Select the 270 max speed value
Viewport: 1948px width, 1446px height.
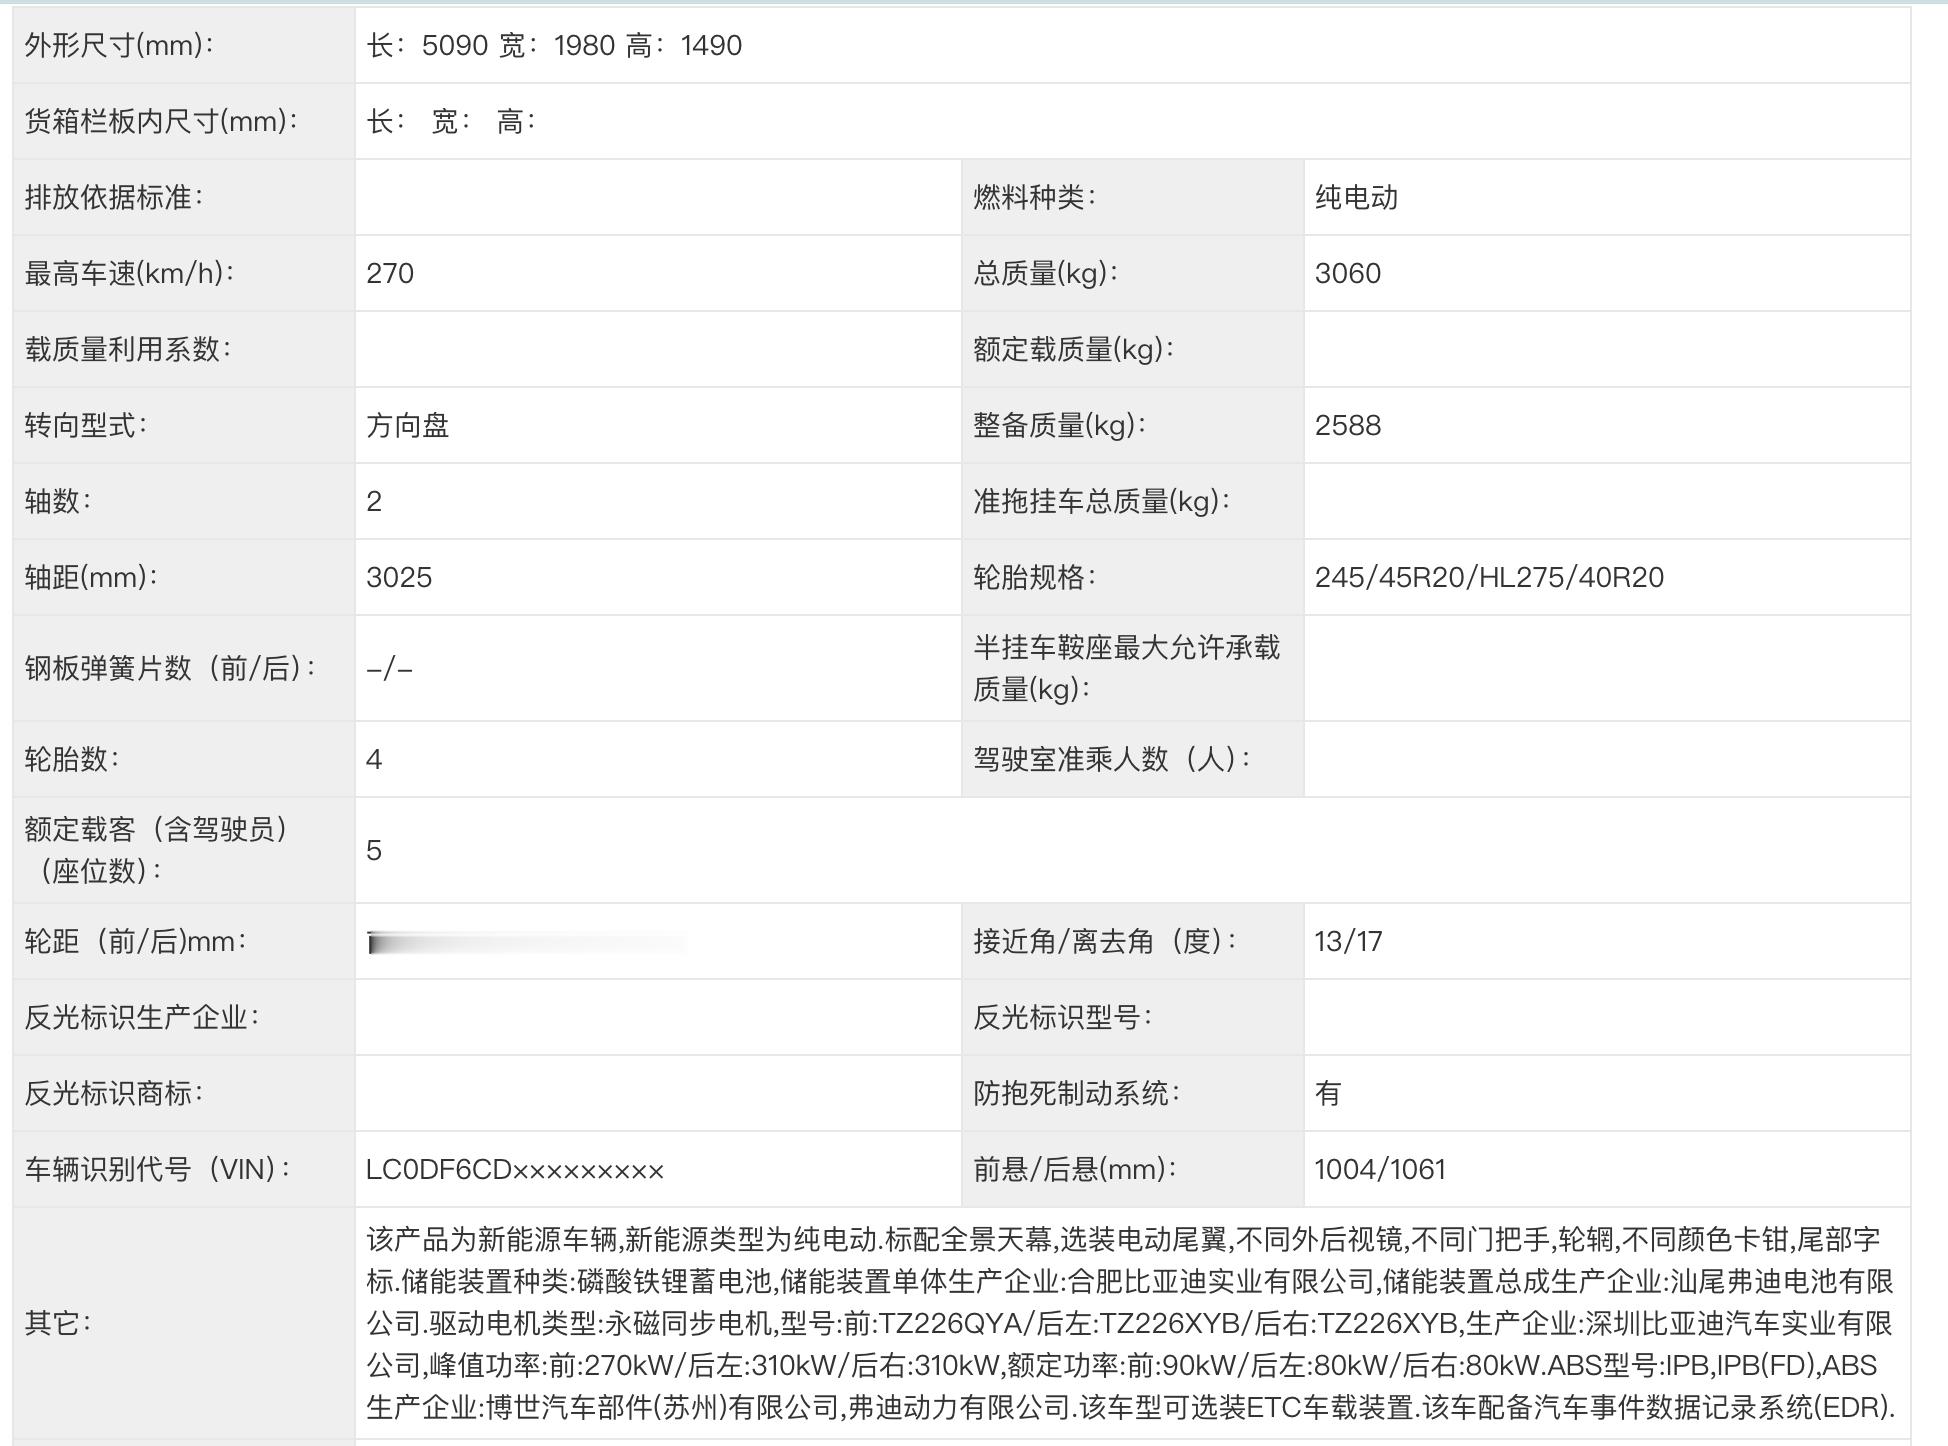tap(390, 274)
